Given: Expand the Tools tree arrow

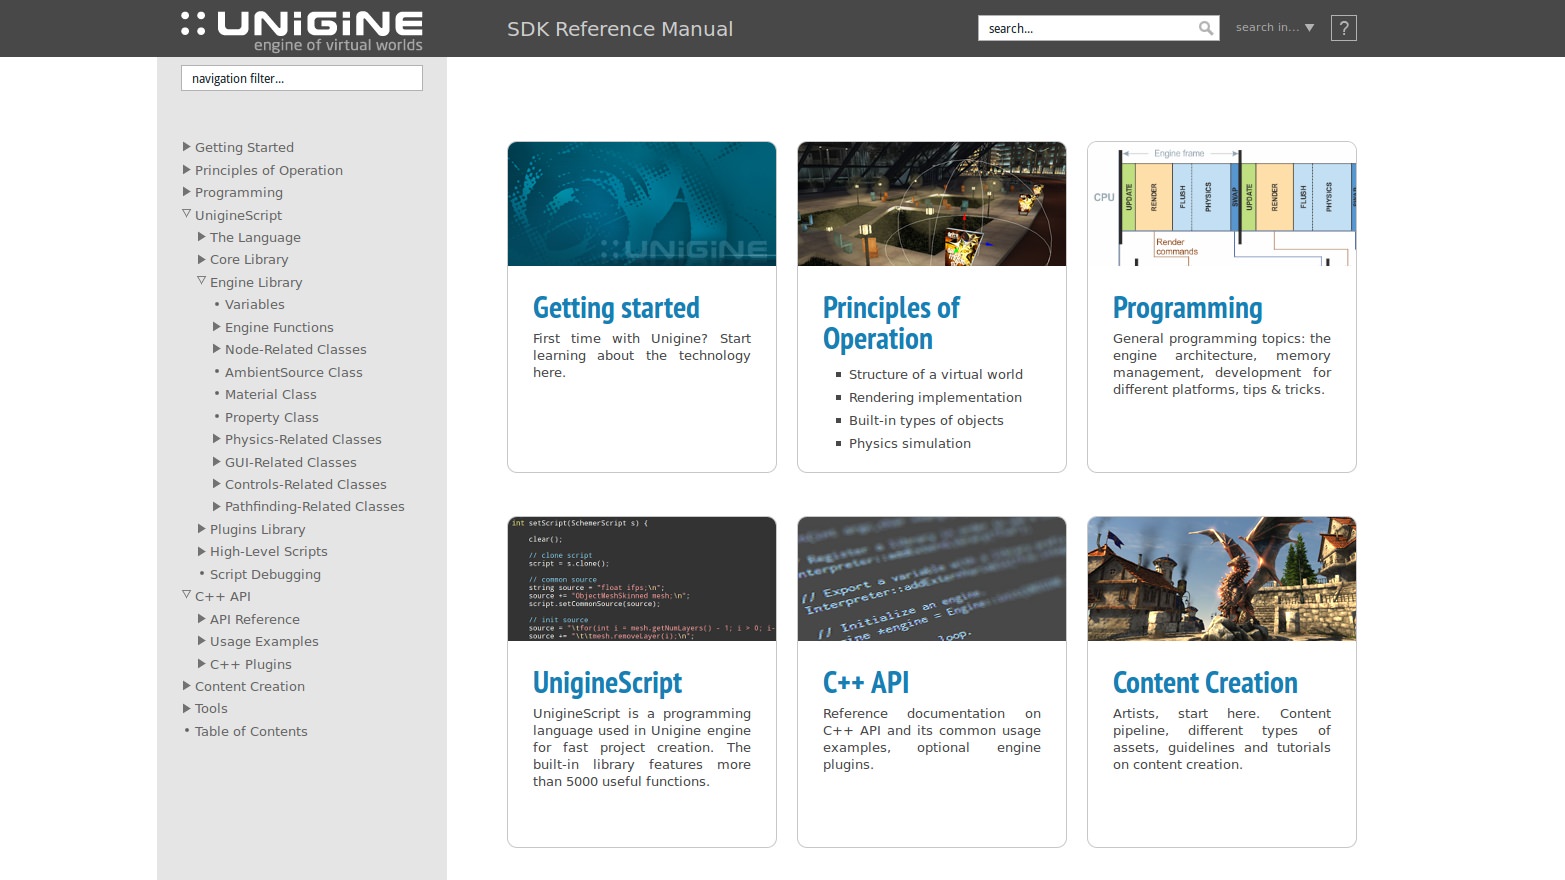Looking at the screenshot, I should tap(186, 708).
